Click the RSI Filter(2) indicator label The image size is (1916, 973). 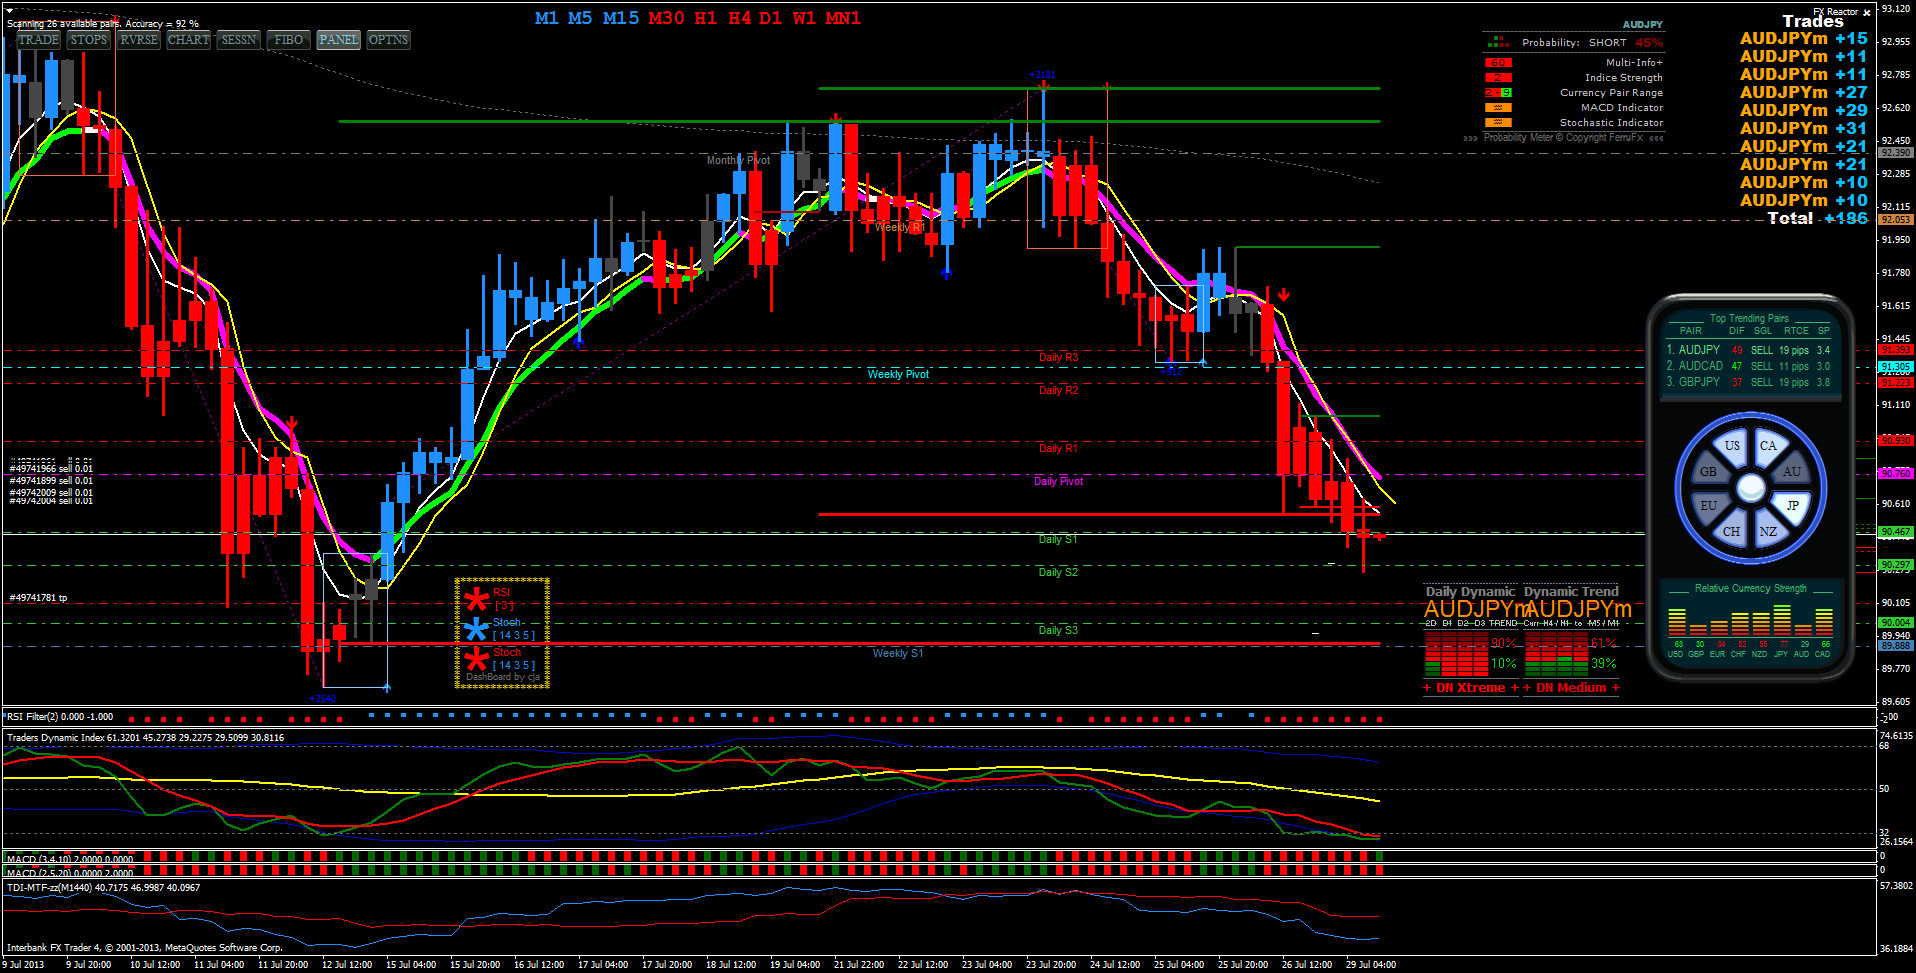click(x=60, y=717)
